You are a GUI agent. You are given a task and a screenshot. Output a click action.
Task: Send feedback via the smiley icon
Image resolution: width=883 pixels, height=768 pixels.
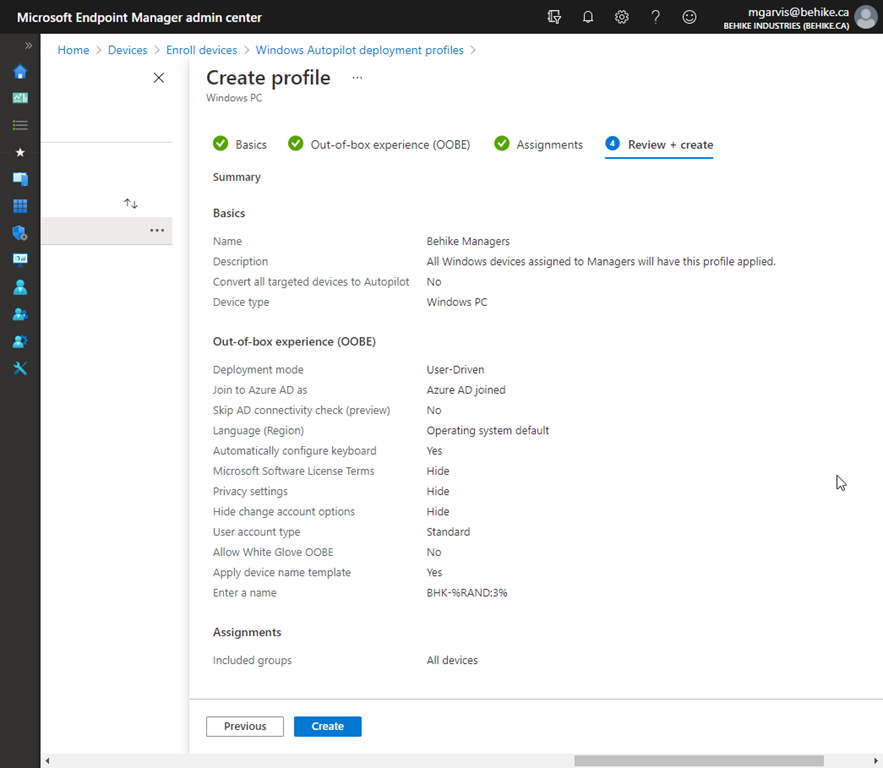point(689,16)
